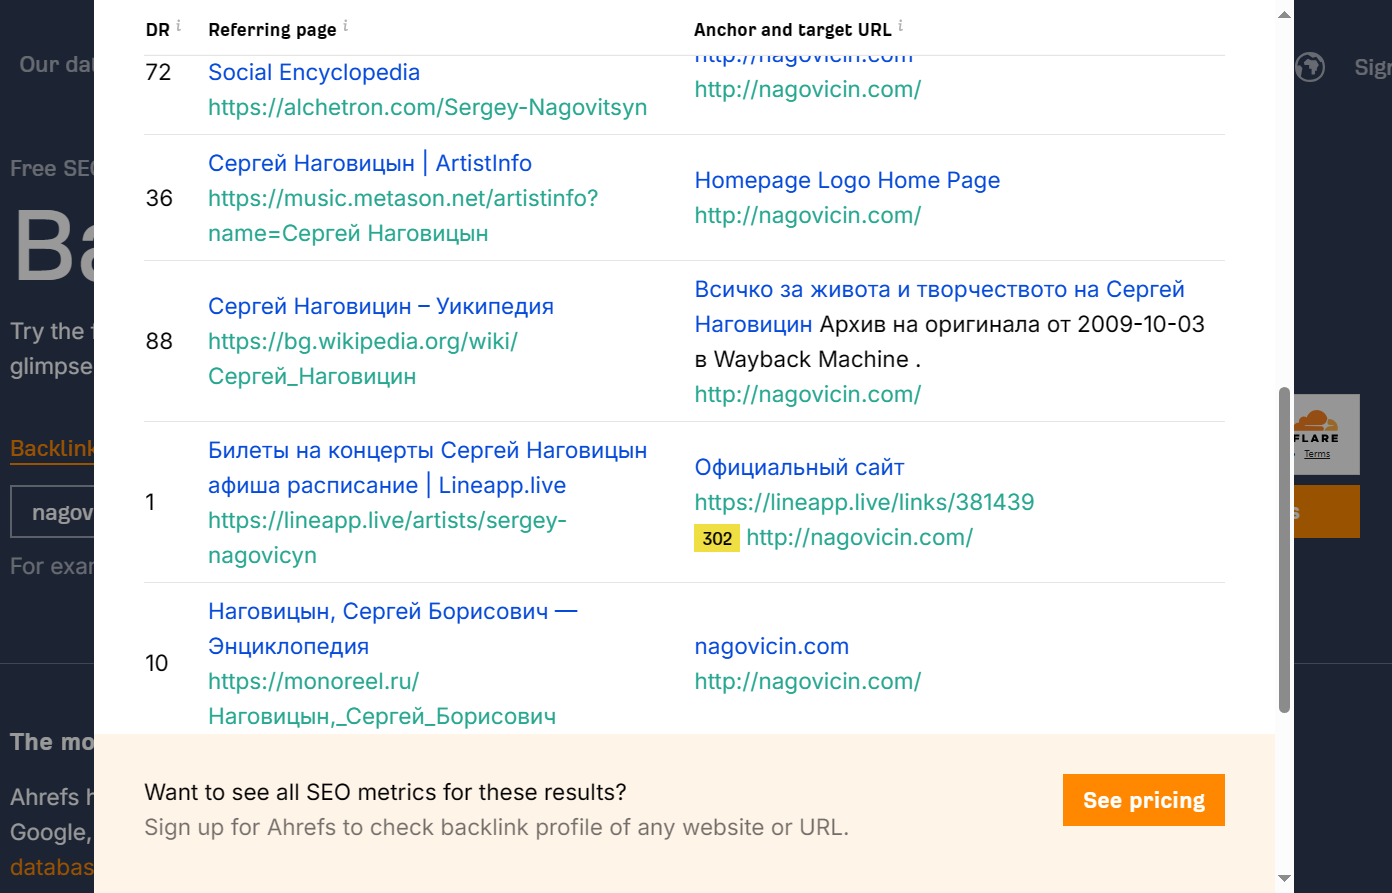Click the scrollbar up arrow
This screenshot has width=1392, height=893.
pos(1284,14)
